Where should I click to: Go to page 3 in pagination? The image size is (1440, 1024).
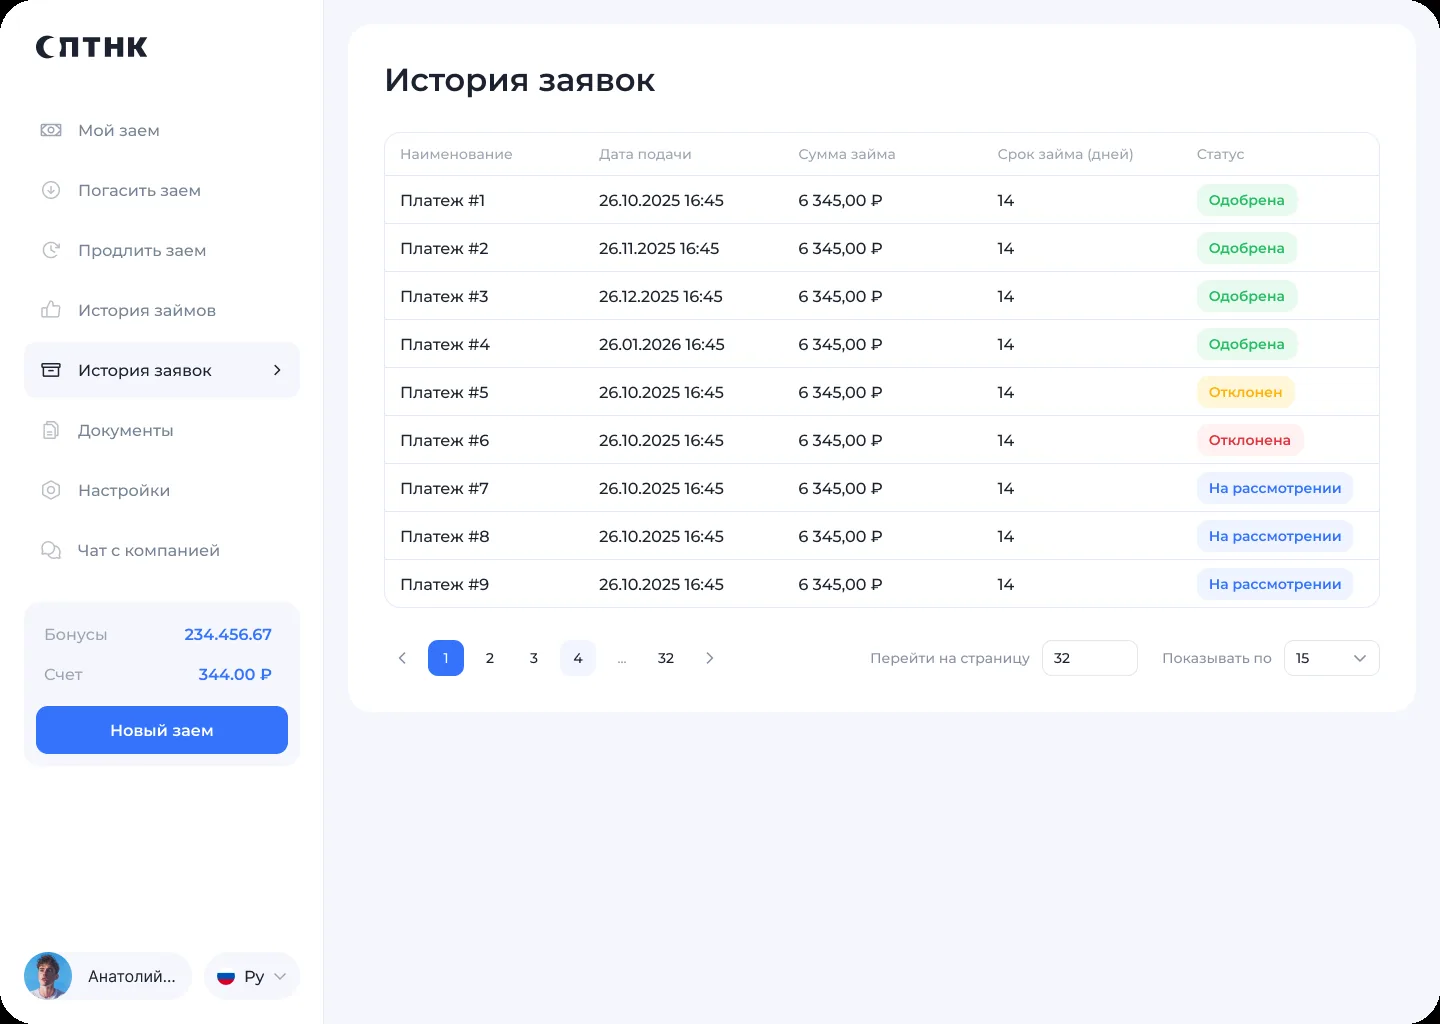click(534, 658)
